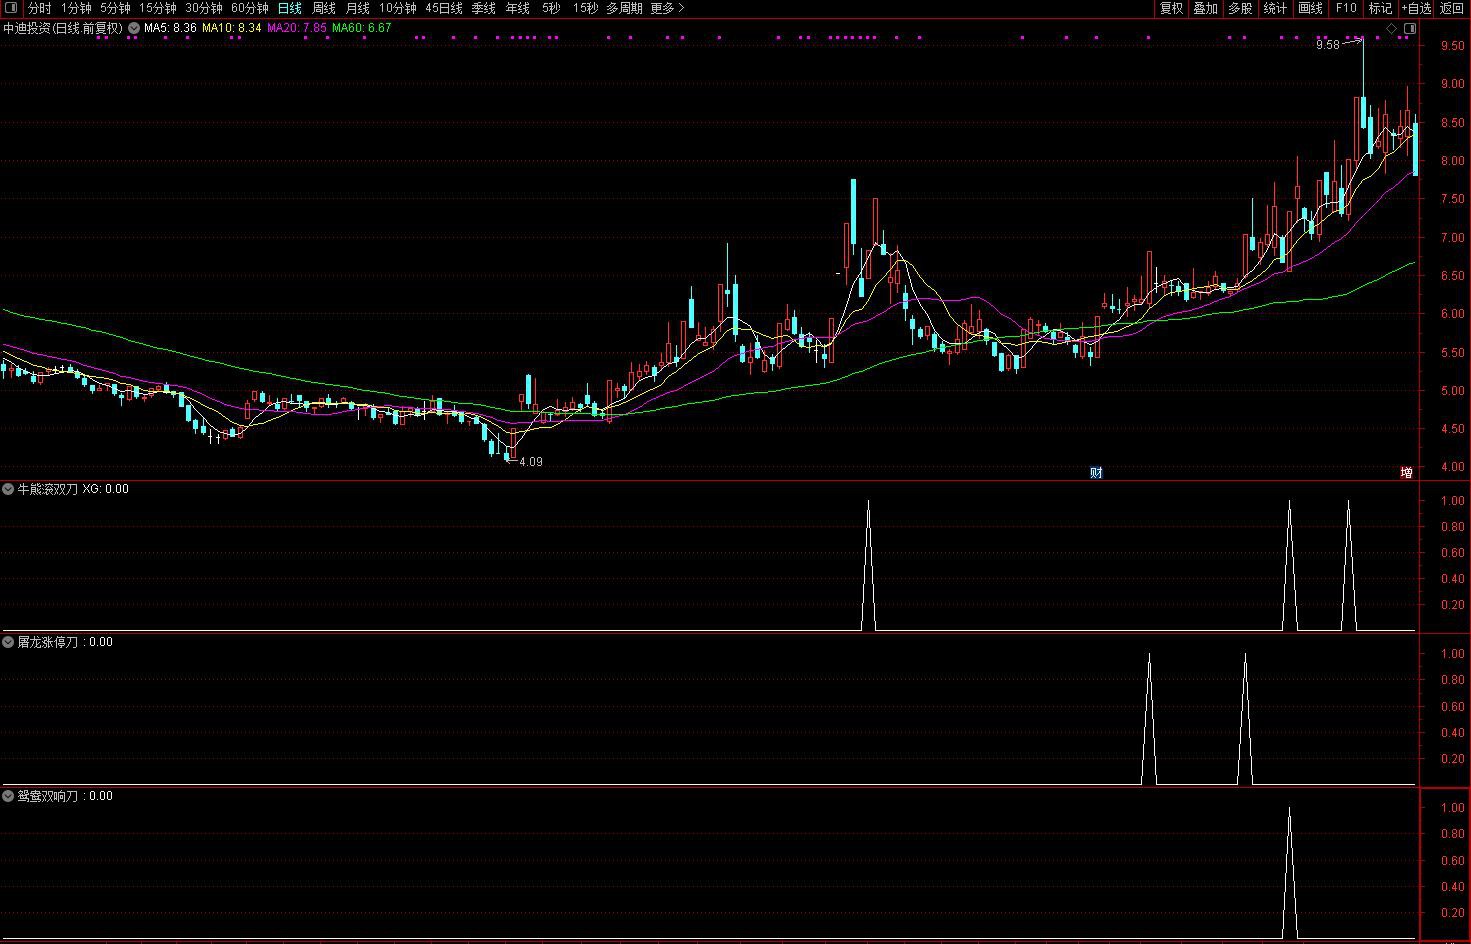Click the 统计 statistics button
This screenshot has width=1471, height=944.
click(1276, 8)
